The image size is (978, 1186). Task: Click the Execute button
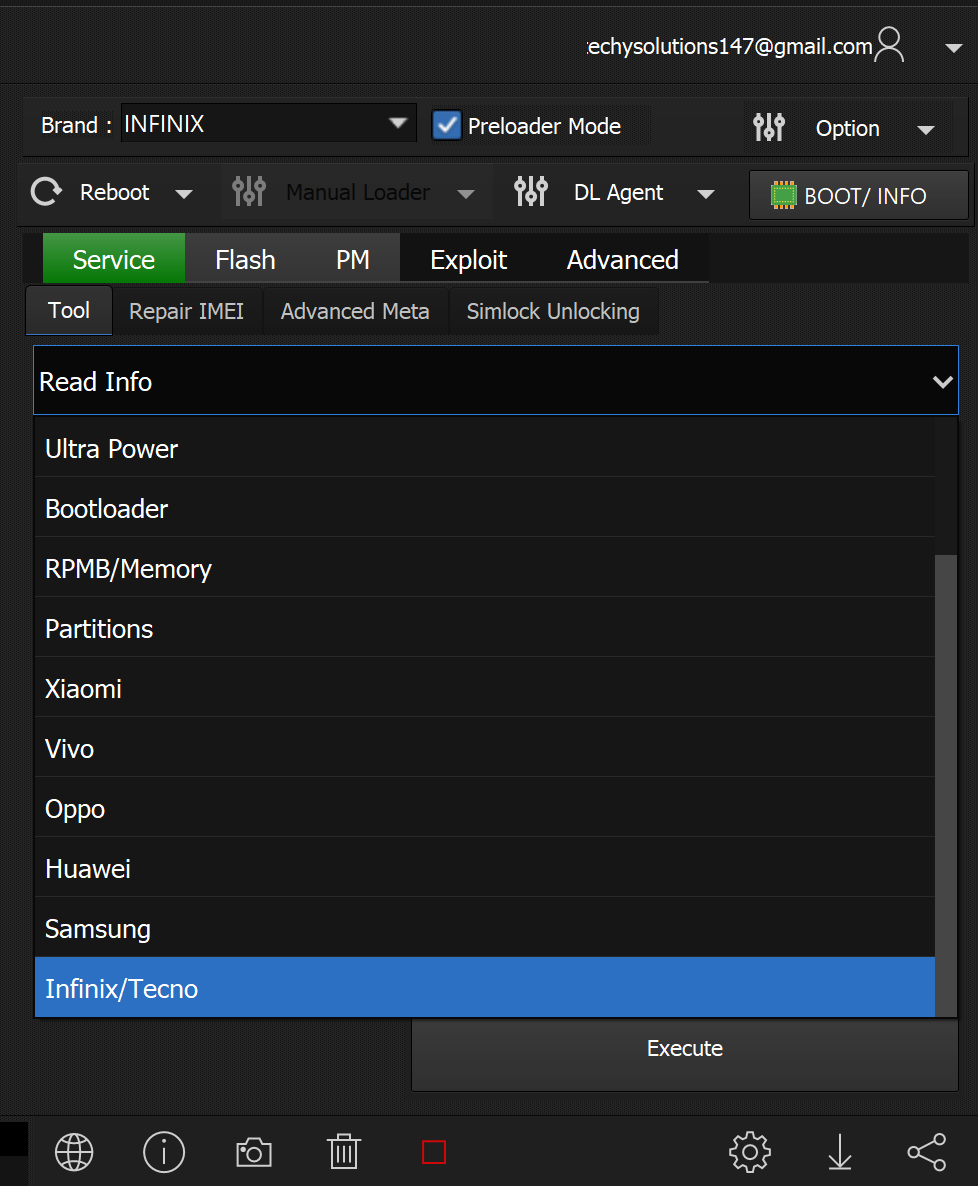tap(685, 1048)
